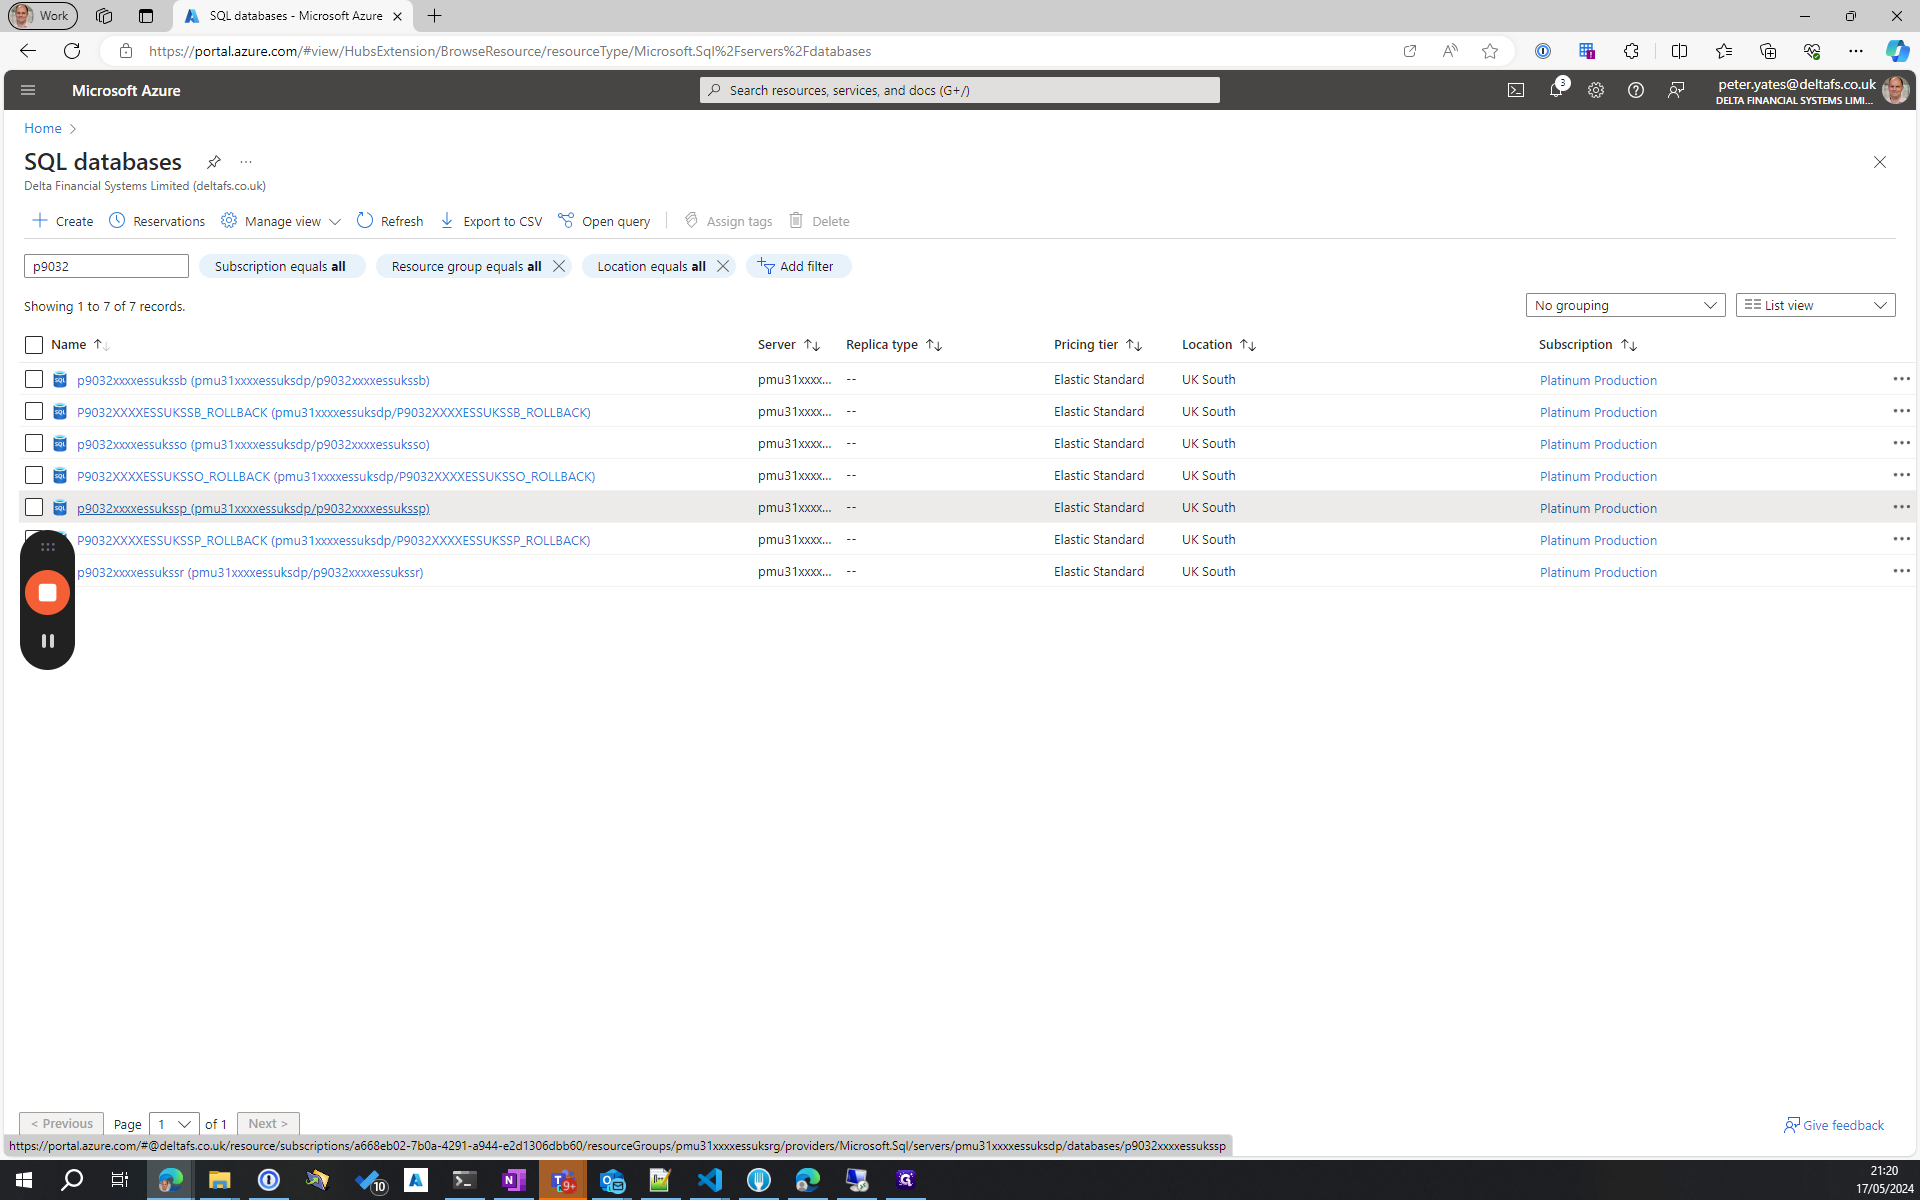
Task: Open p9032xxxxessukssp database link
Action: pyautogui.click(x=253, y=508)
